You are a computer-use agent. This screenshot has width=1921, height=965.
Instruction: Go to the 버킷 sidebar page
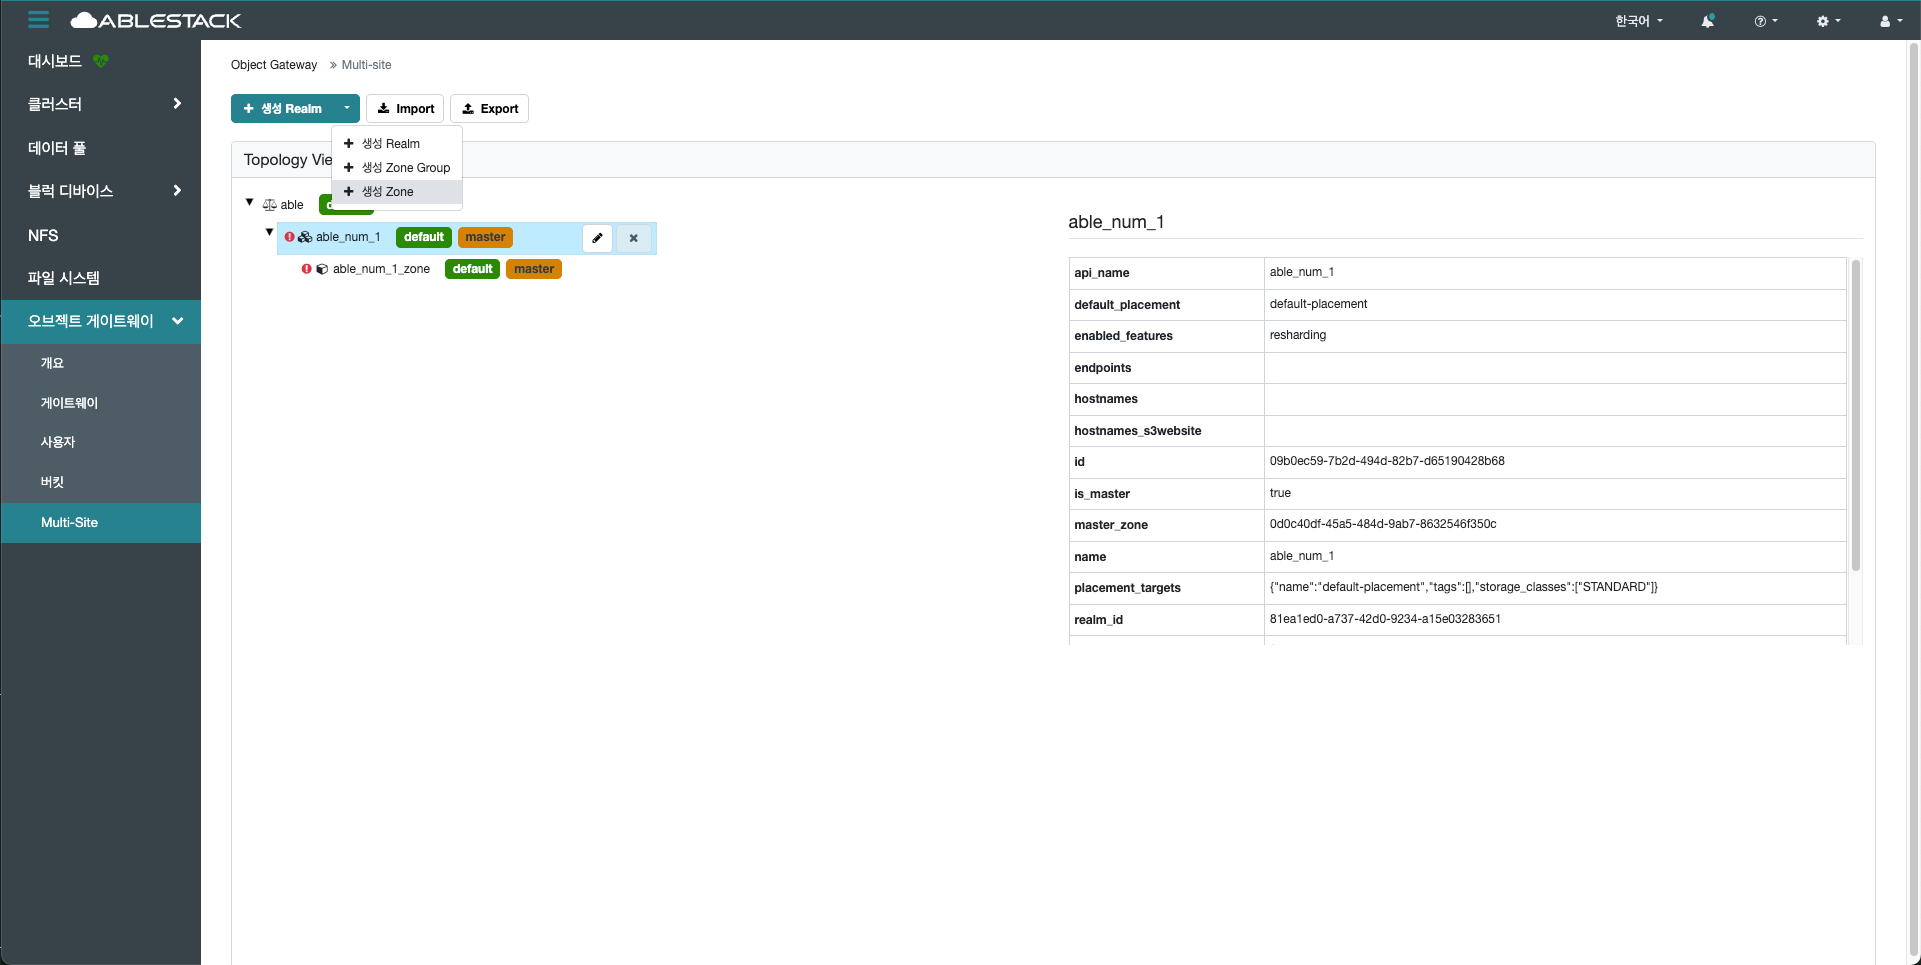pos(52,482)
